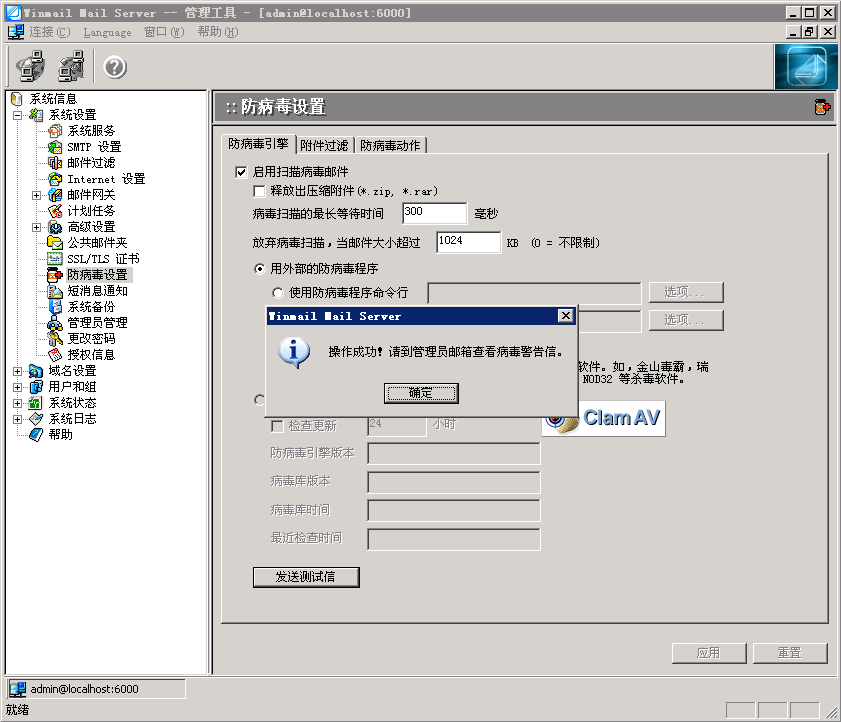This screenshot has width=841, height=722.
Task: Uncheck 启用扫描病毒邮件 checkbox
Action: pyautogui.click(x=241, y=172)
